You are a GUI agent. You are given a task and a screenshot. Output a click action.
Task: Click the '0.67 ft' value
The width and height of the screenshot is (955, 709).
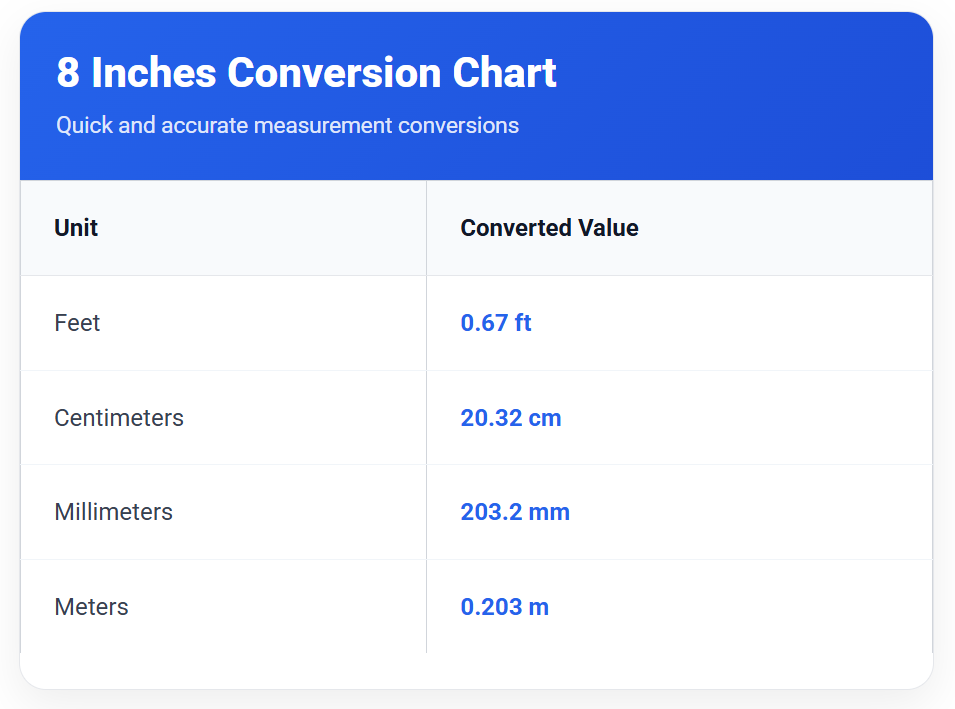[496, 323]
